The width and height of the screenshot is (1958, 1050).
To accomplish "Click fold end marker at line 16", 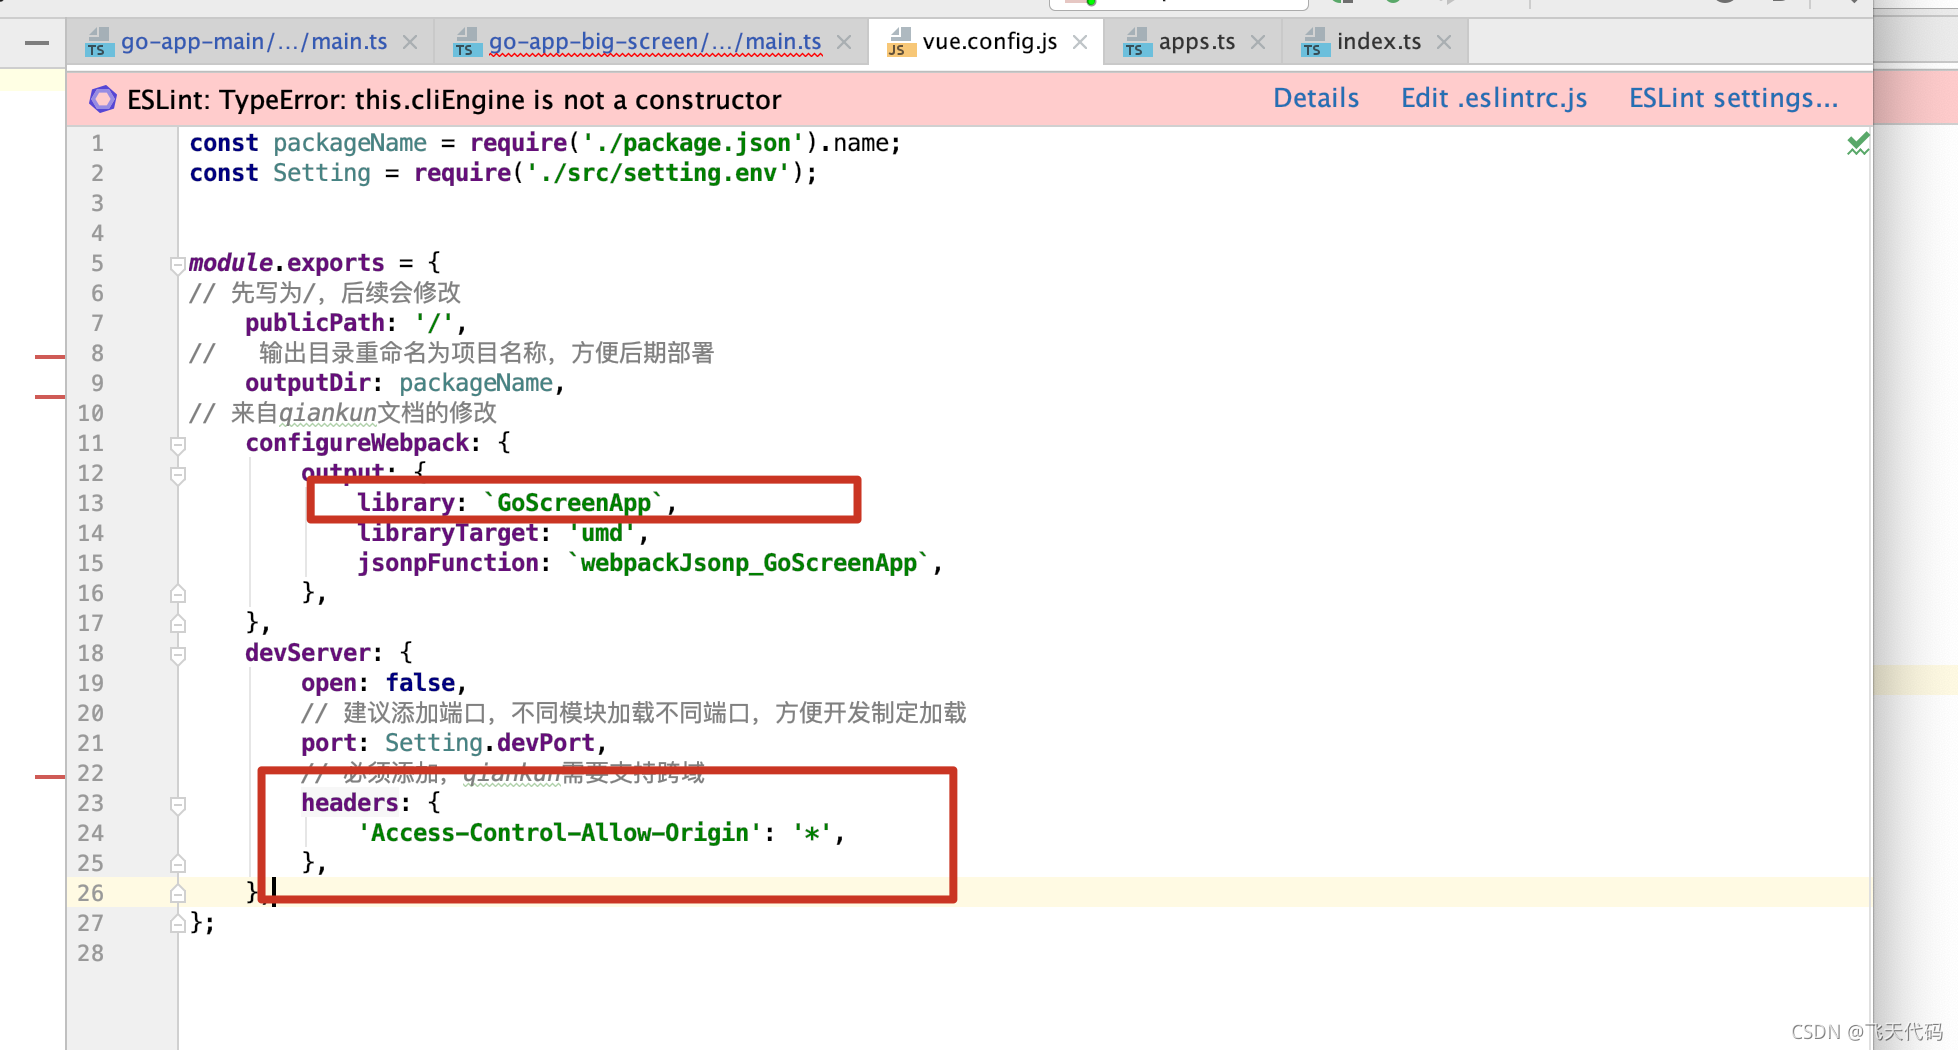I will click(x=177, y=593).
